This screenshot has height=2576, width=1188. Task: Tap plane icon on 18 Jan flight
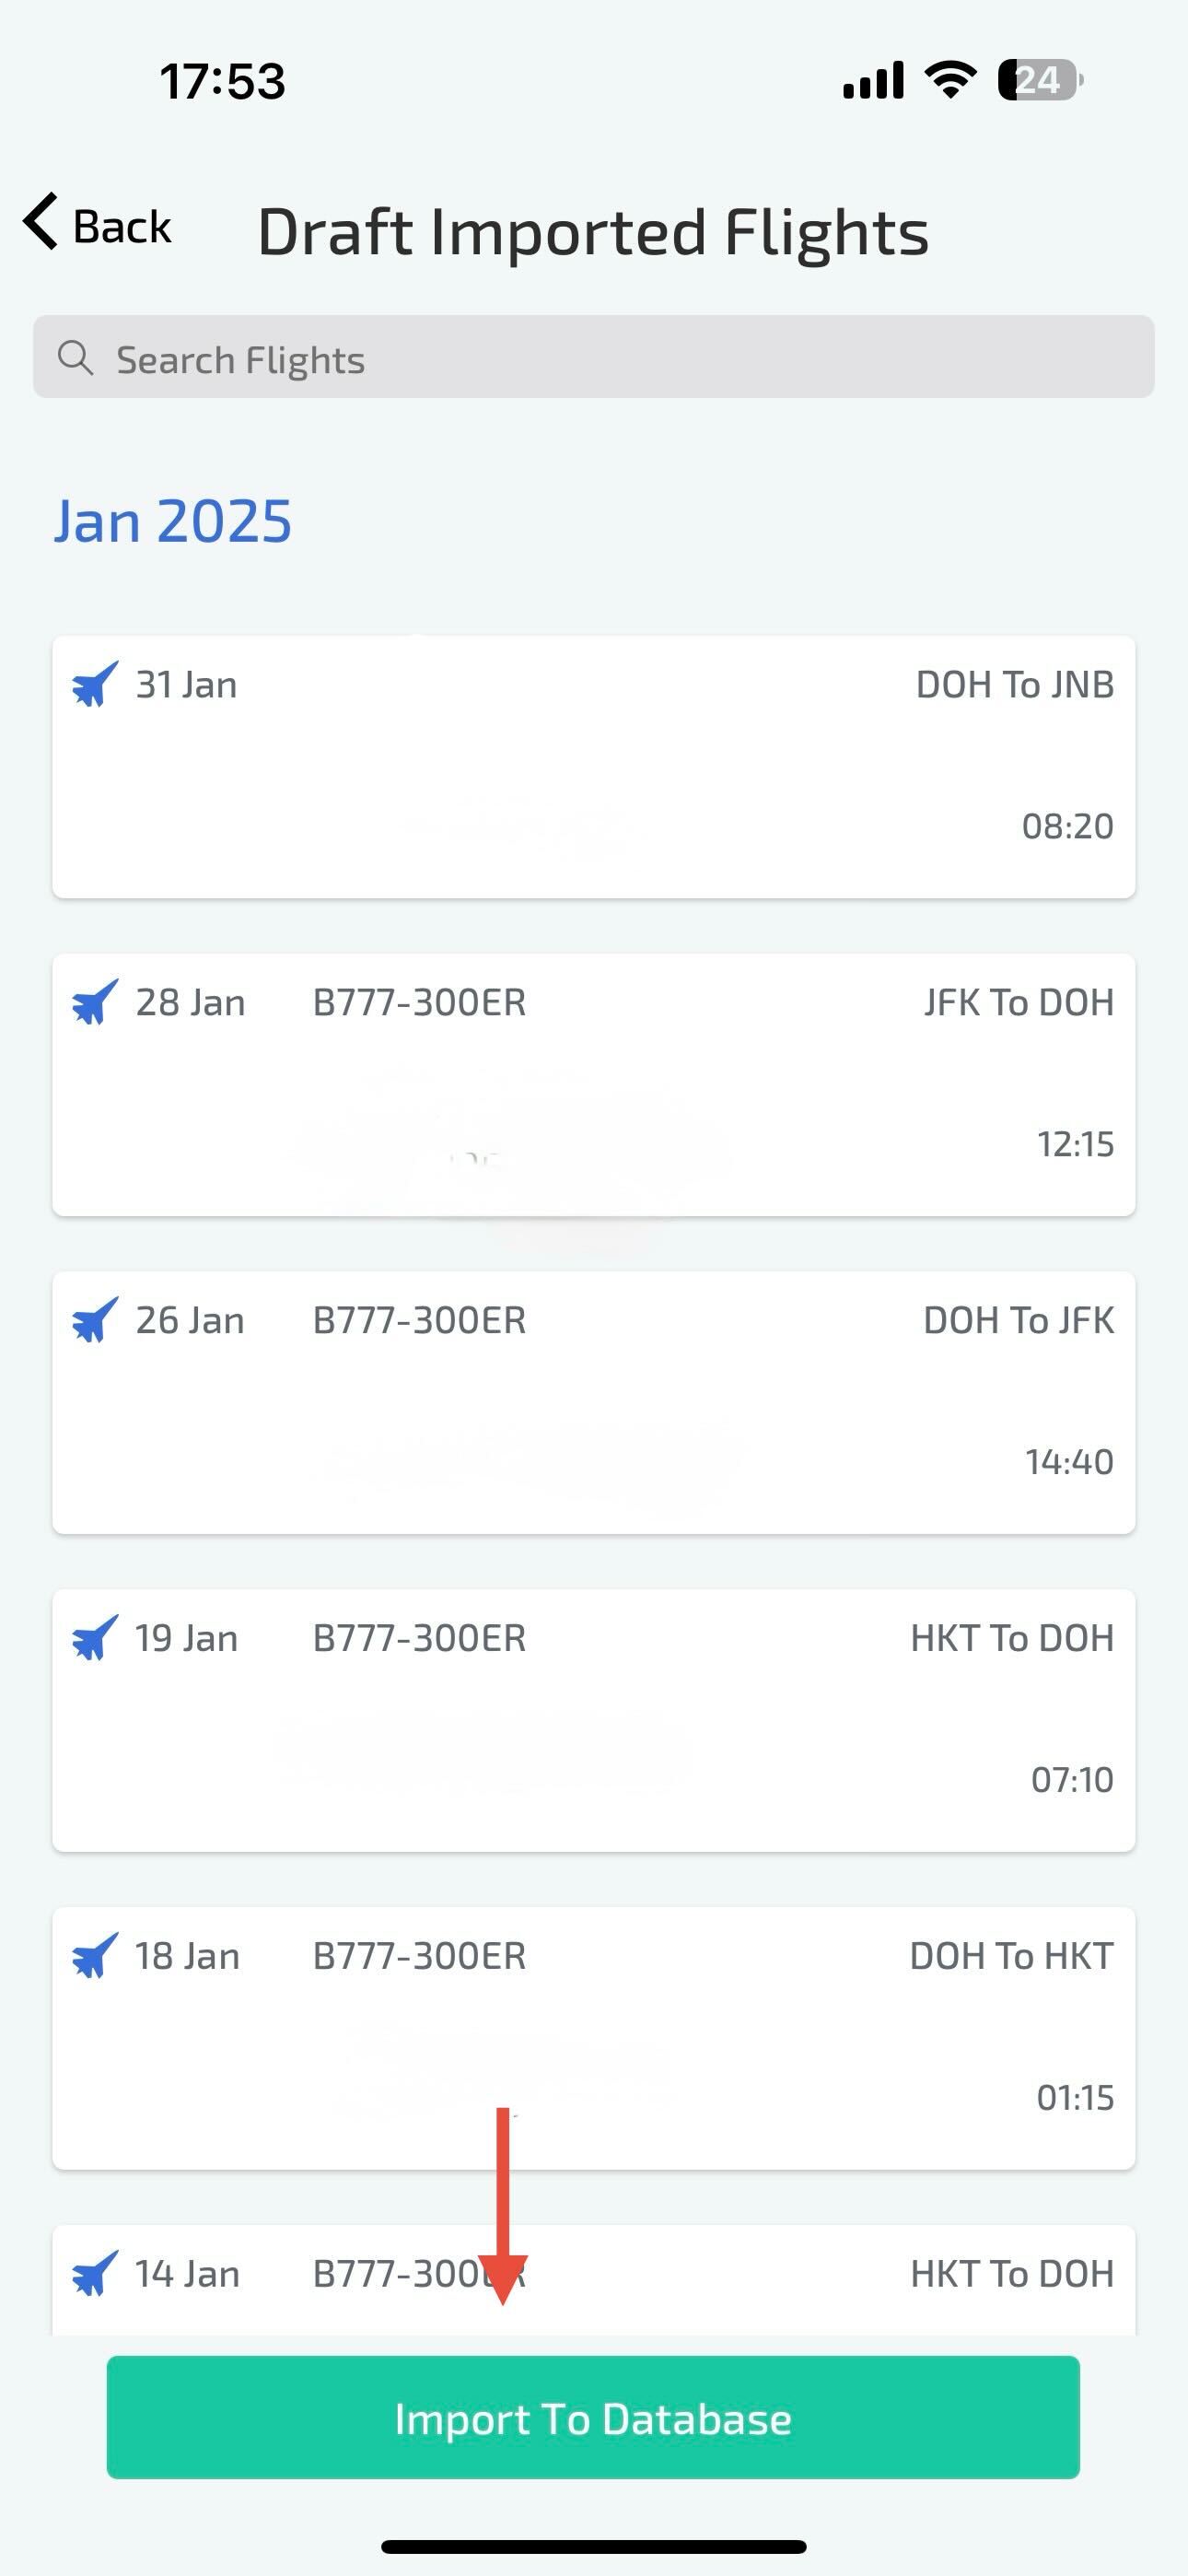tap(95, 1956)
